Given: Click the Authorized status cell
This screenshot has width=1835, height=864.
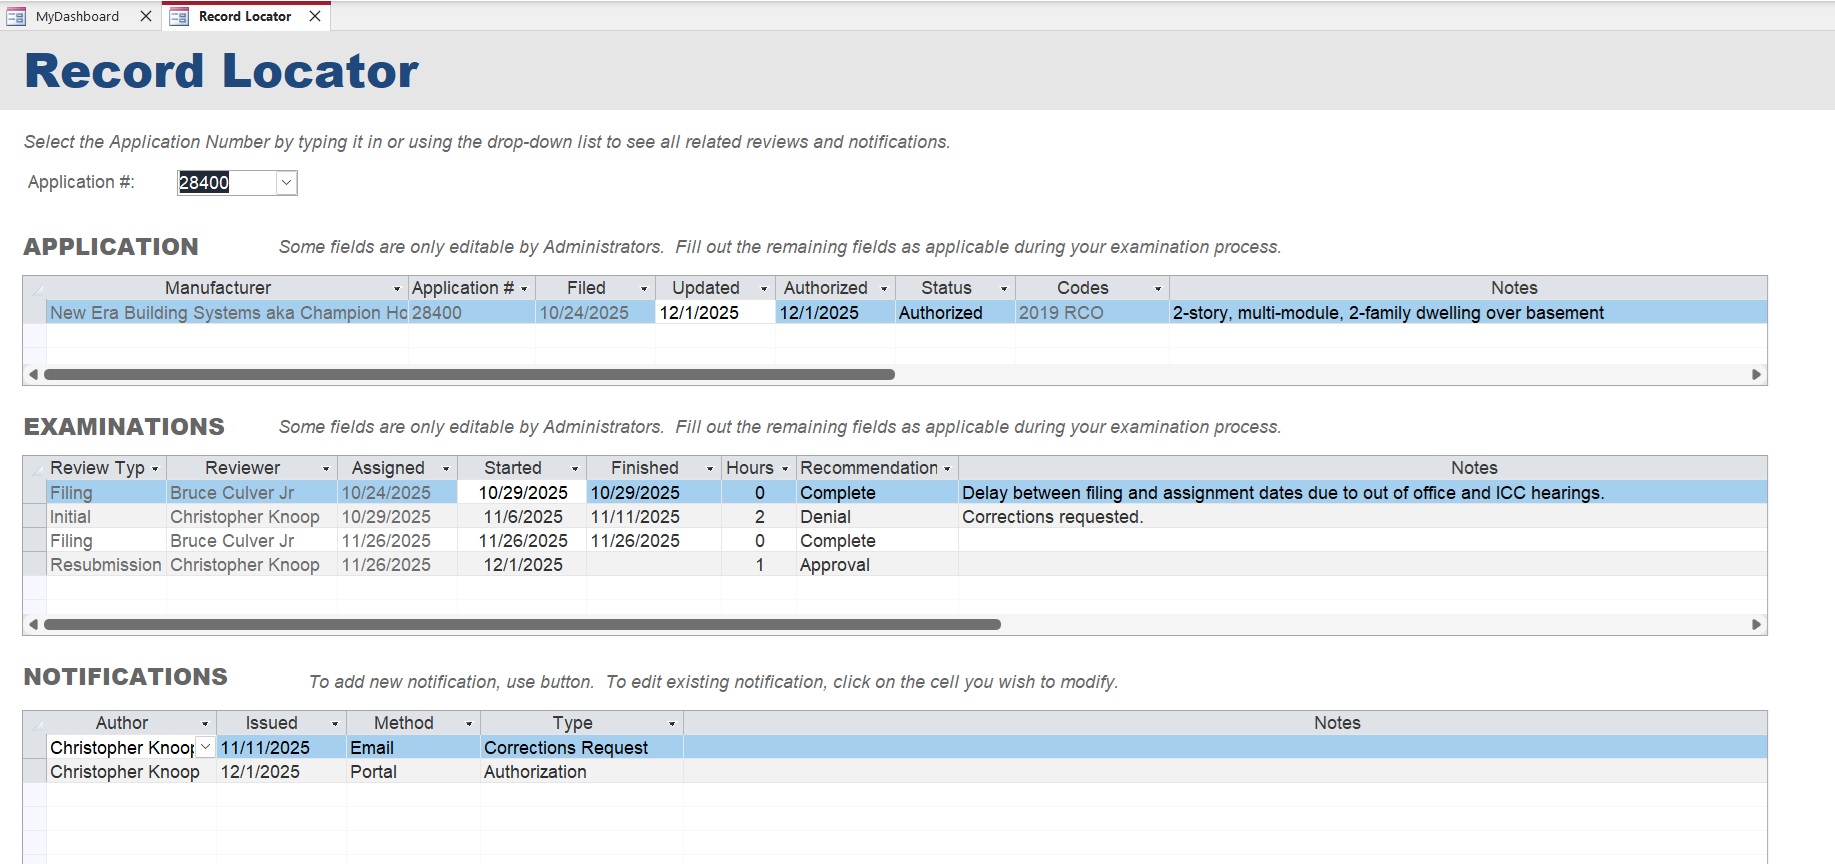Looking at the screenshot, I should [x=955, y=313].
